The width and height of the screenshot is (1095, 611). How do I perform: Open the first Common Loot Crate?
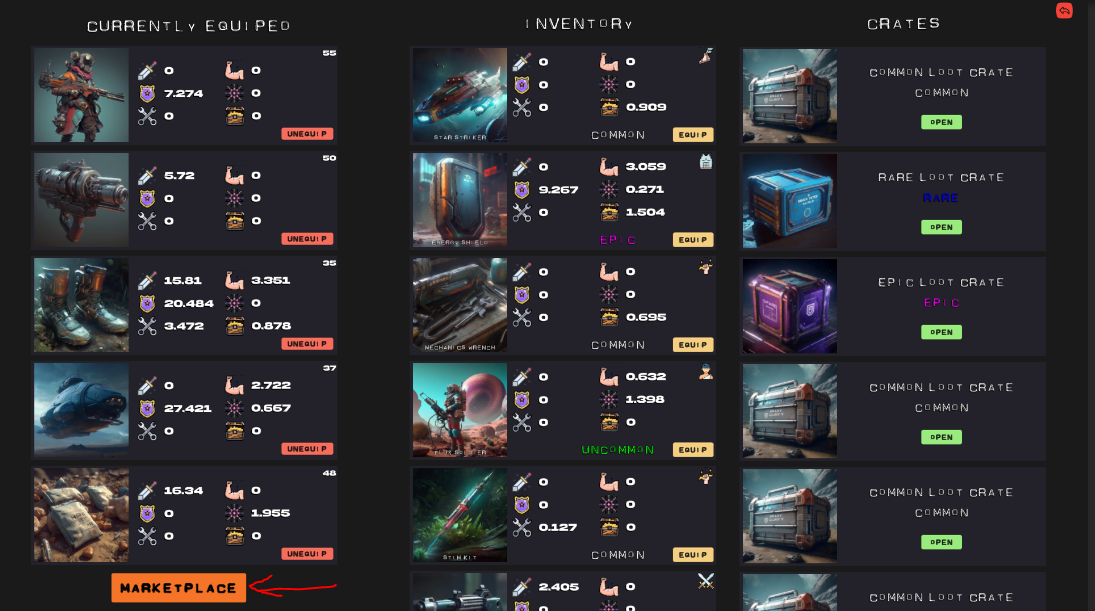click(941, 122)
